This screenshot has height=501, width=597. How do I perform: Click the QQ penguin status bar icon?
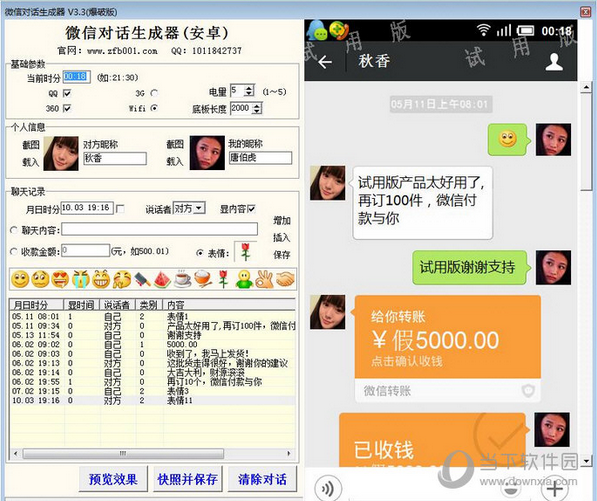pos(317,30)
